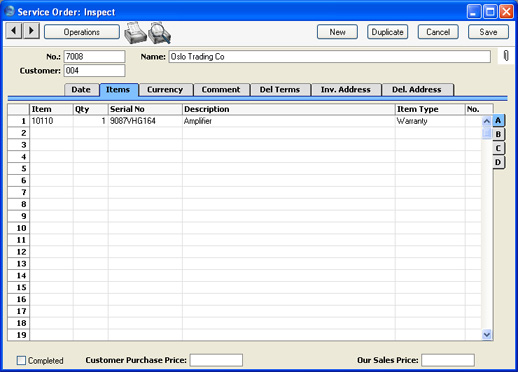Click the Qty cell of row 1
This screenshot has height=372, width=518.
tap(91, 121)
